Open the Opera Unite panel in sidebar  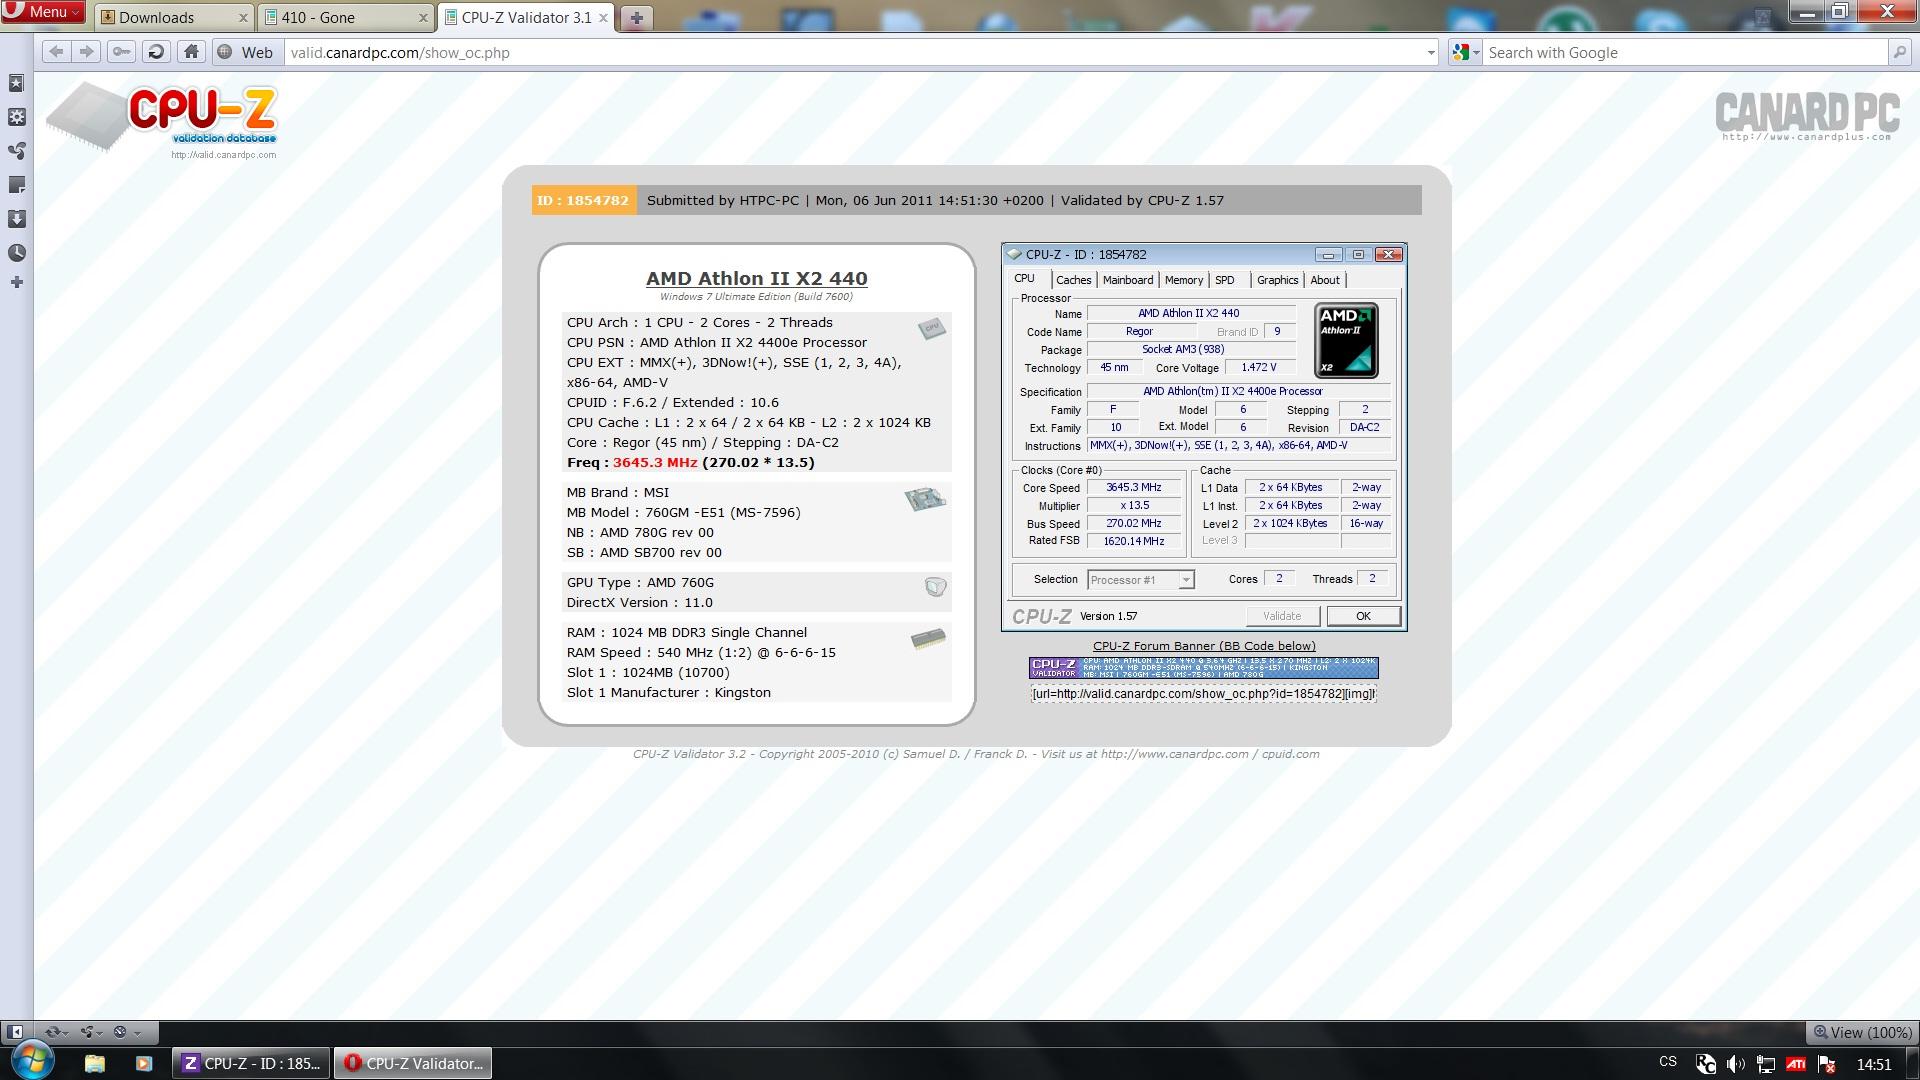tap(16, 151)
